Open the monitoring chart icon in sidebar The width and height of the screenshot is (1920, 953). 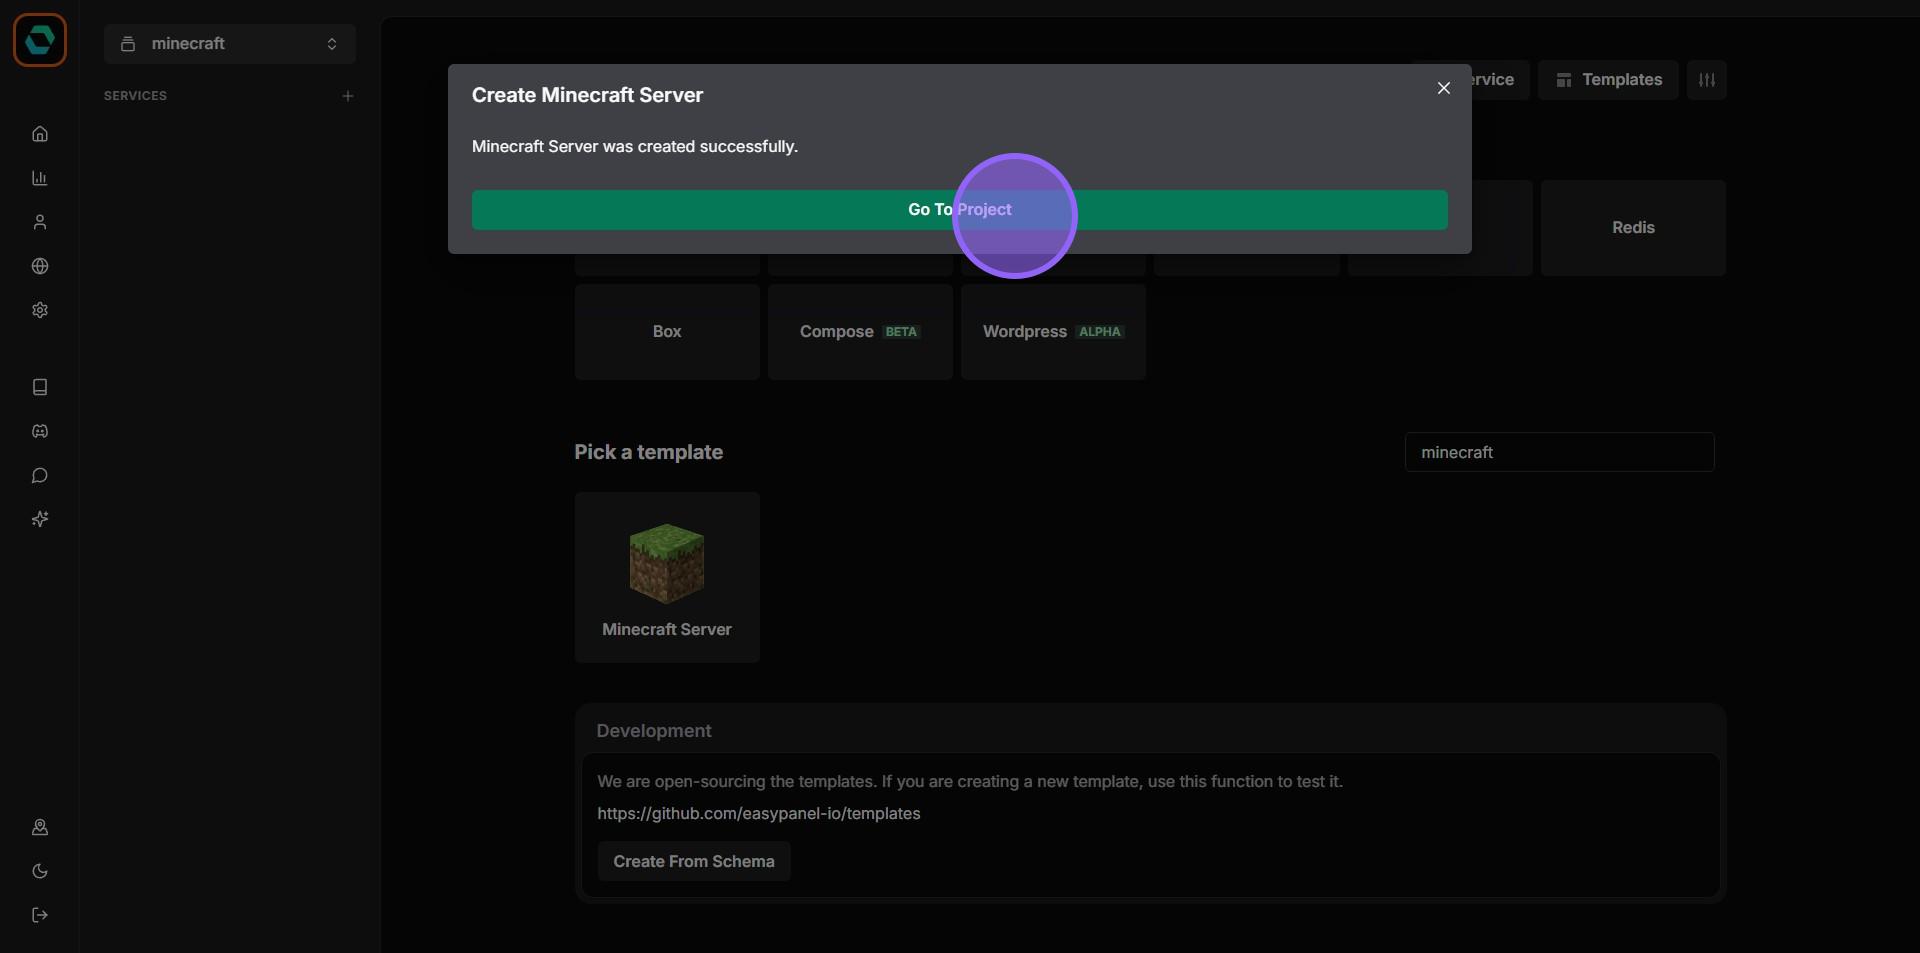click(x=40, y=178)
